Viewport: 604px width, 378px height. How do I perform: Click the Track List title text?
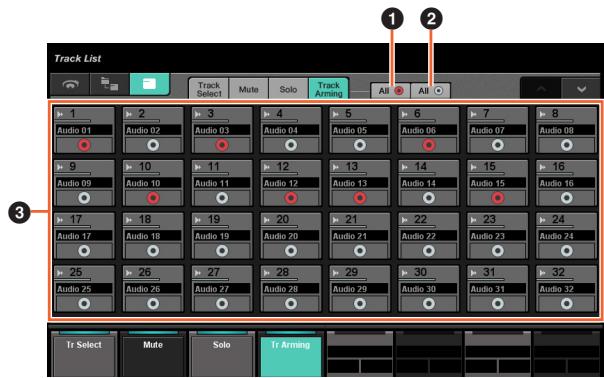click(77, 59)
